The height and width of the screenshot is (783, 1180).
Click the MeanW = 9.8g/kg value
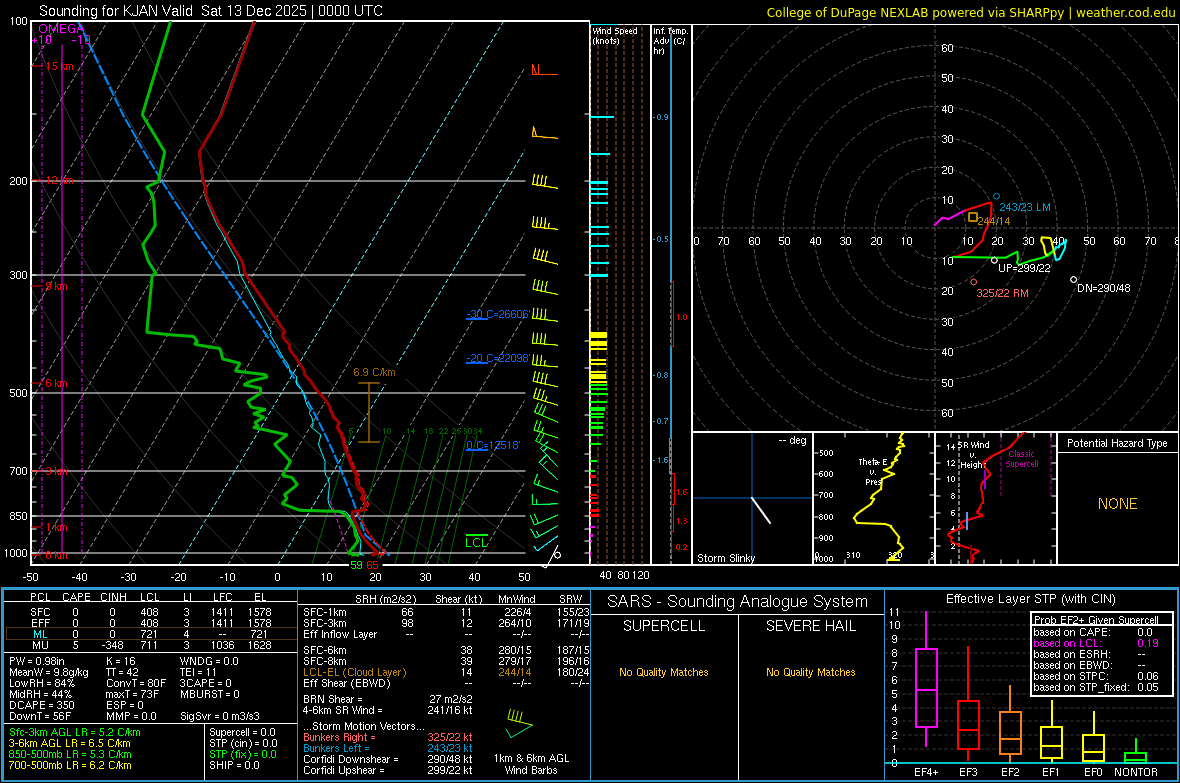coord(49,672)
